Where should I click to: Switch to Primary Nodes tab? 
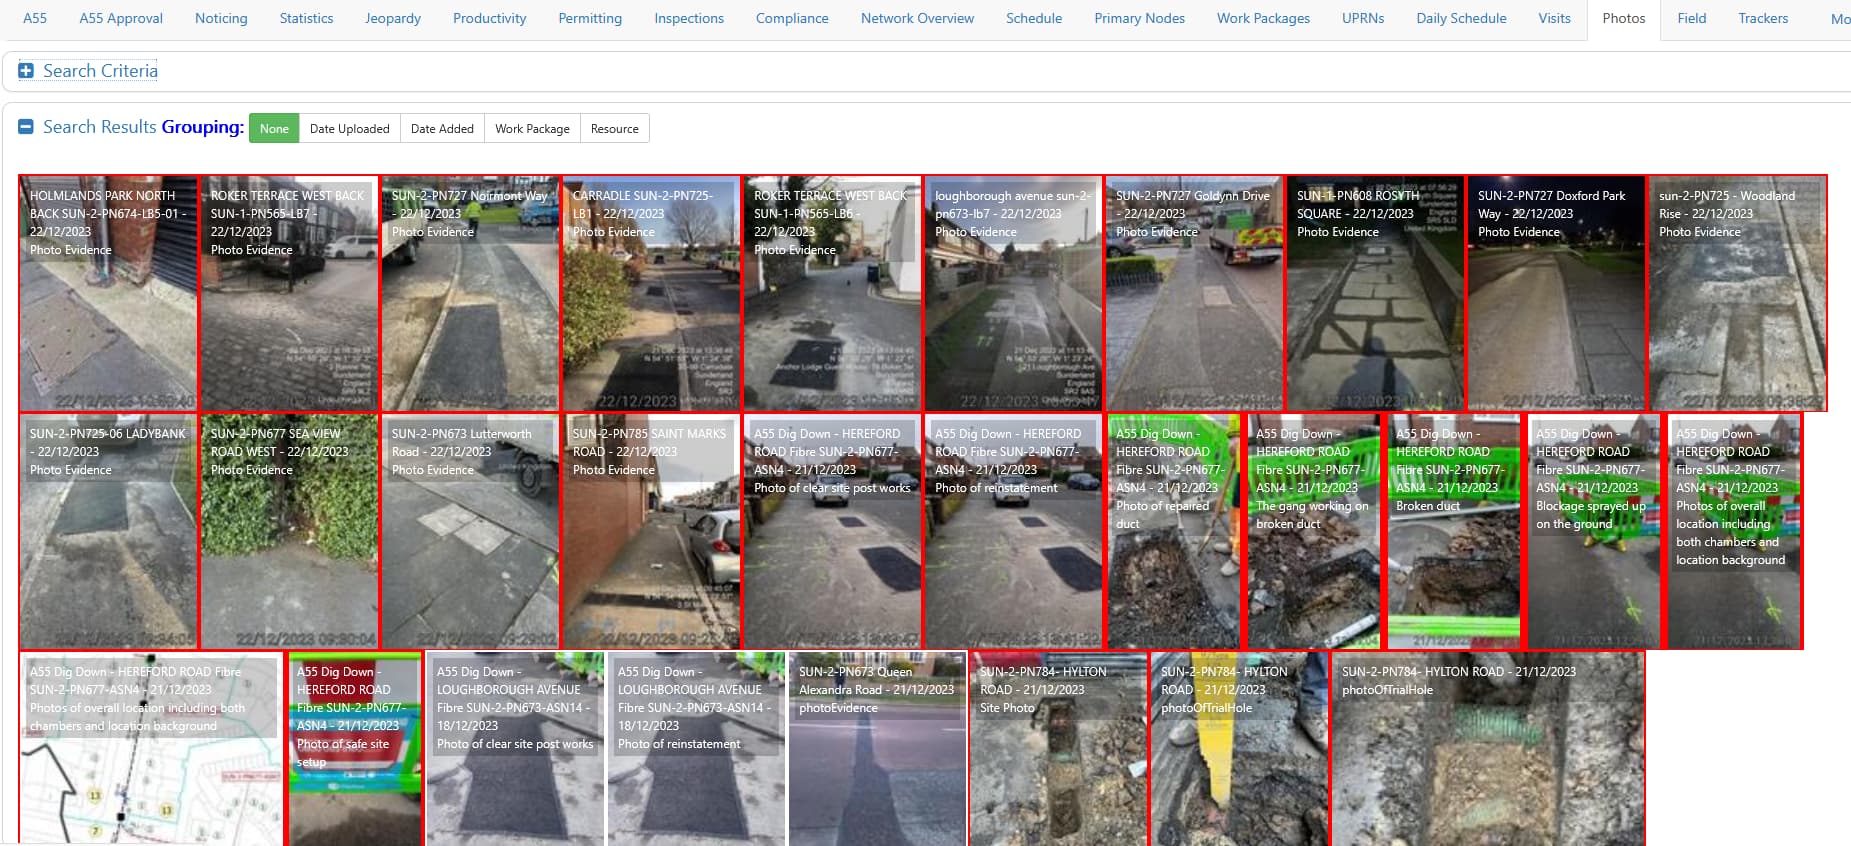tap(1139, 18)
